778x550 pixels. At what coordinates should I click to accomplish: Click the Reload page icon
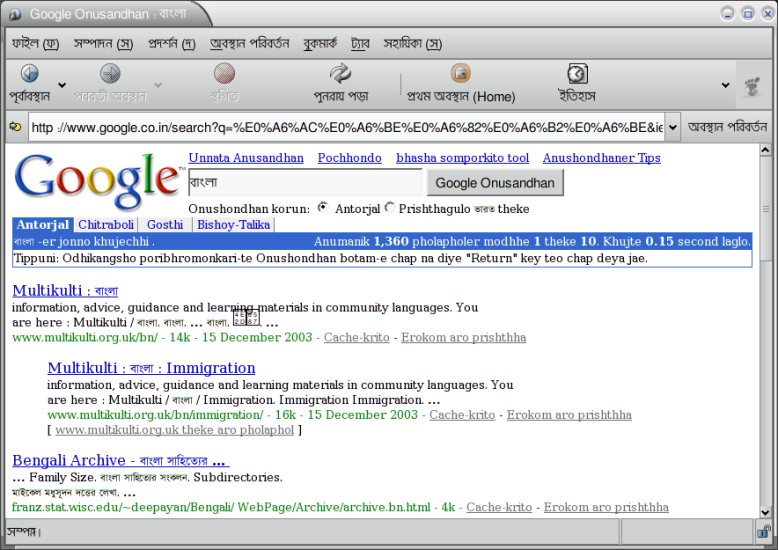[x=340, y=74]
